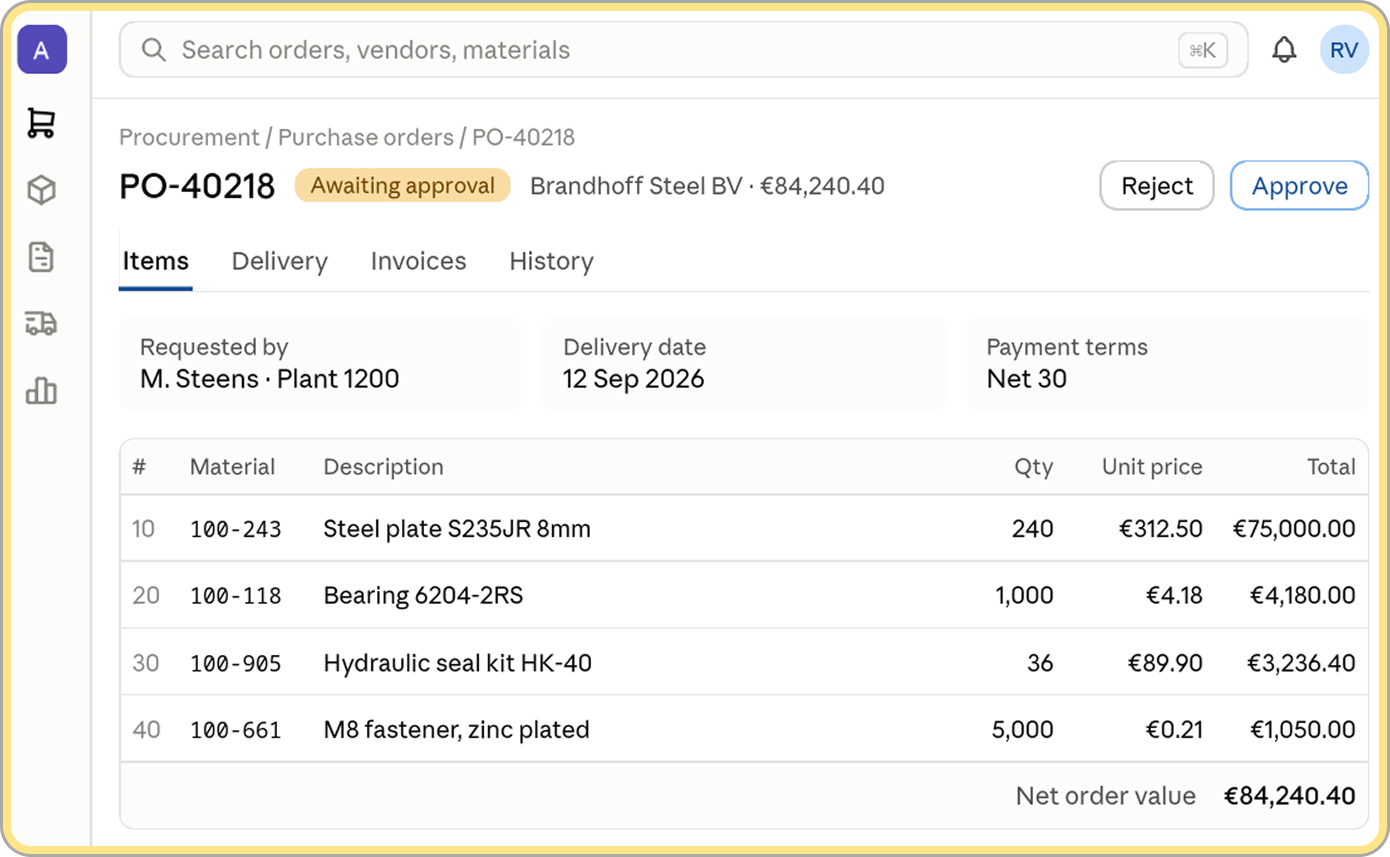
Task: Click the €1,050.00 line total
Action: point(1303,730)
